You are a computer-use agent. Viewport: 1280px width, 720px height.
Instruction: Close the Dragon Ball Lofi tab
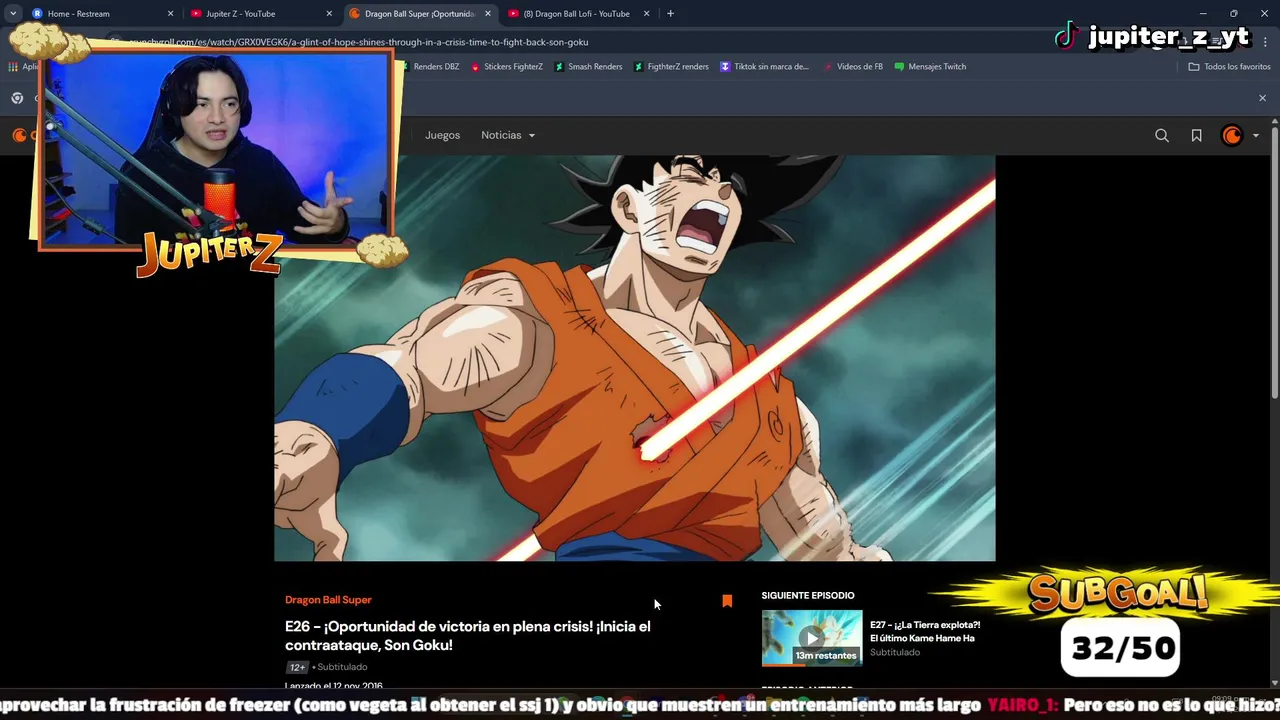pyautogui.click(x=646, y=14)
